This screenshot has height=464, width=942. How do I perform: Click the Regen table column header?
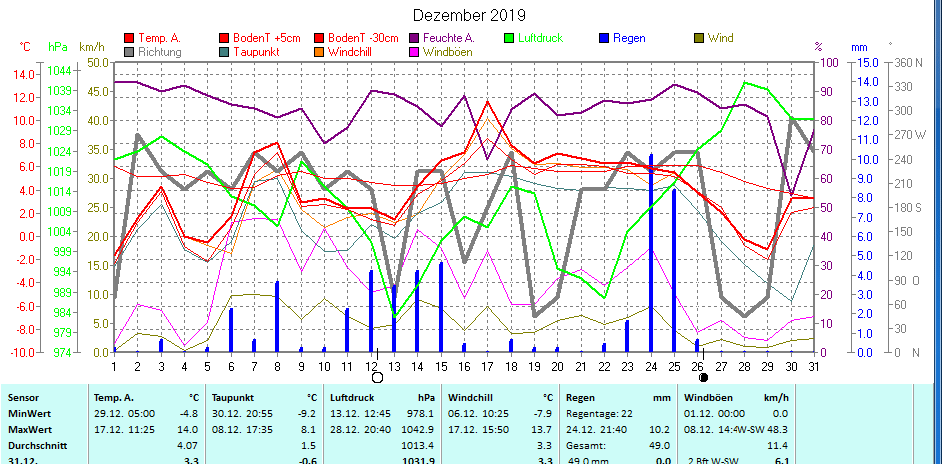tap(580, 398)
